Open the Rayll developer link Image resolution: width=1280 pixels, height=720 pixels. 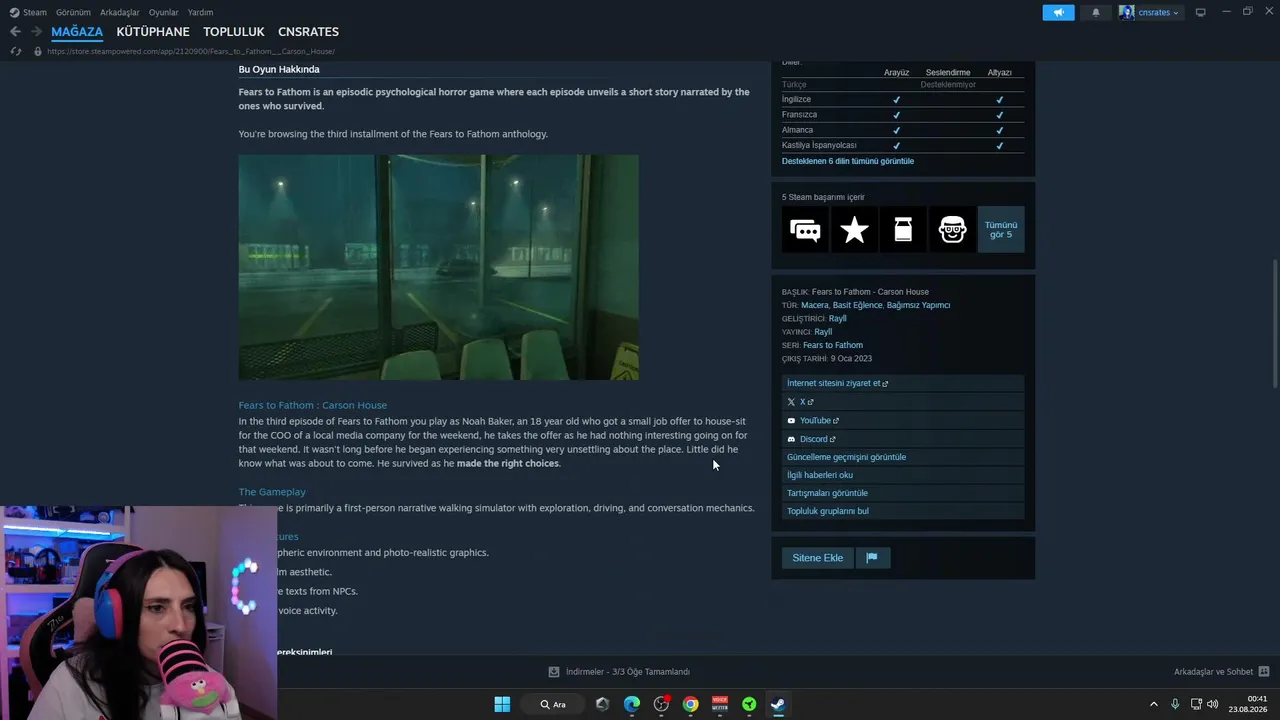pos(838,319)
